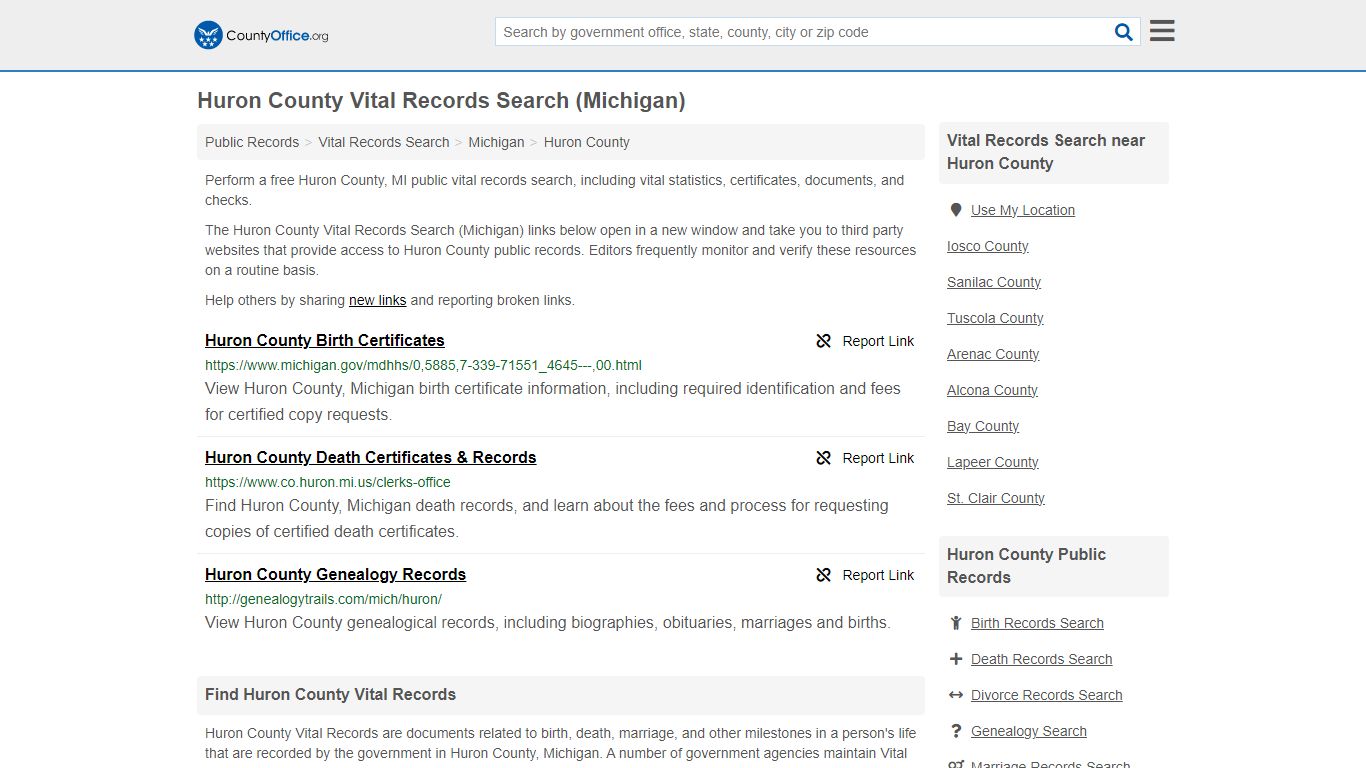Click the Death Records Search plus icon
Image resolution: width=1366 pixels, height=768 pixels.
pos(955,659)
